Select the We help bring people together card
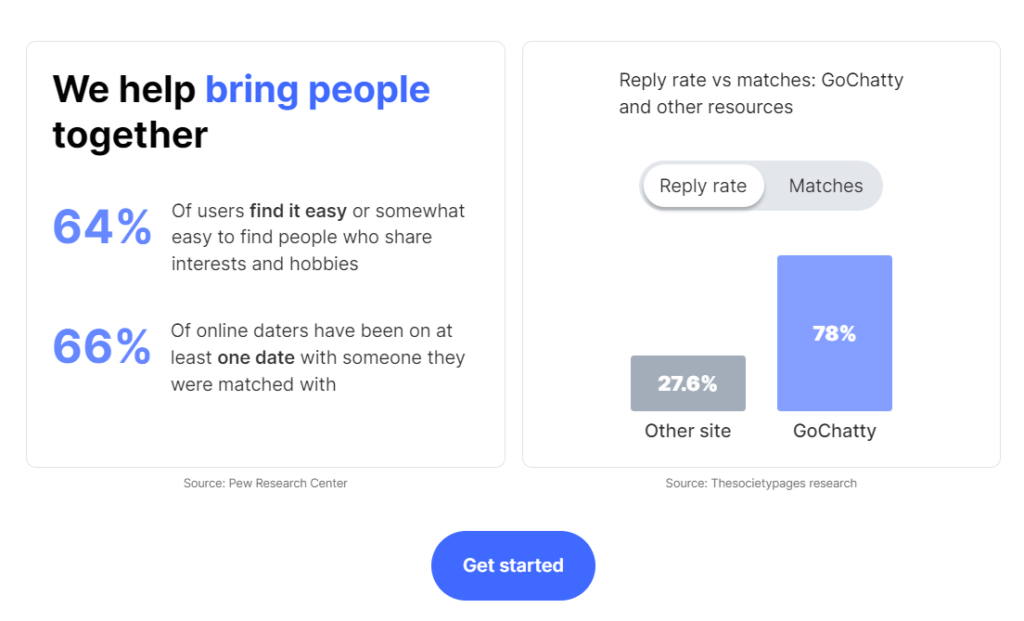 coord(265,252)
